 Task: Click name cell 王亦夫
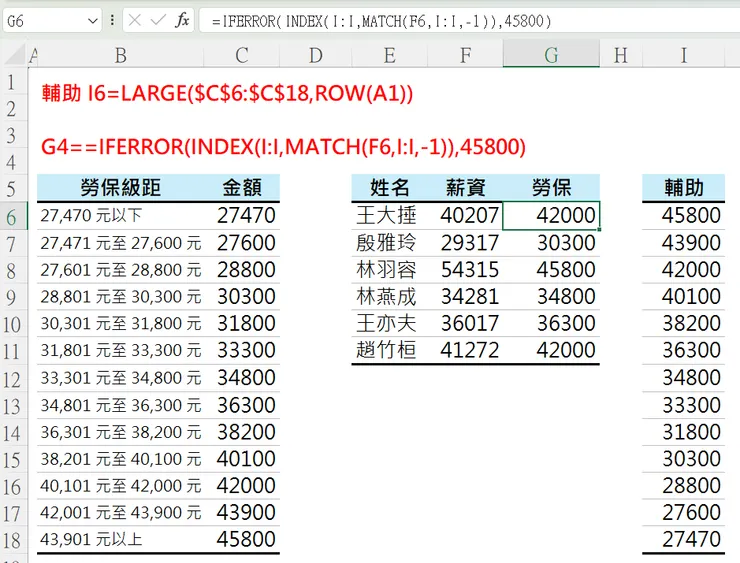tap(390, 324)
